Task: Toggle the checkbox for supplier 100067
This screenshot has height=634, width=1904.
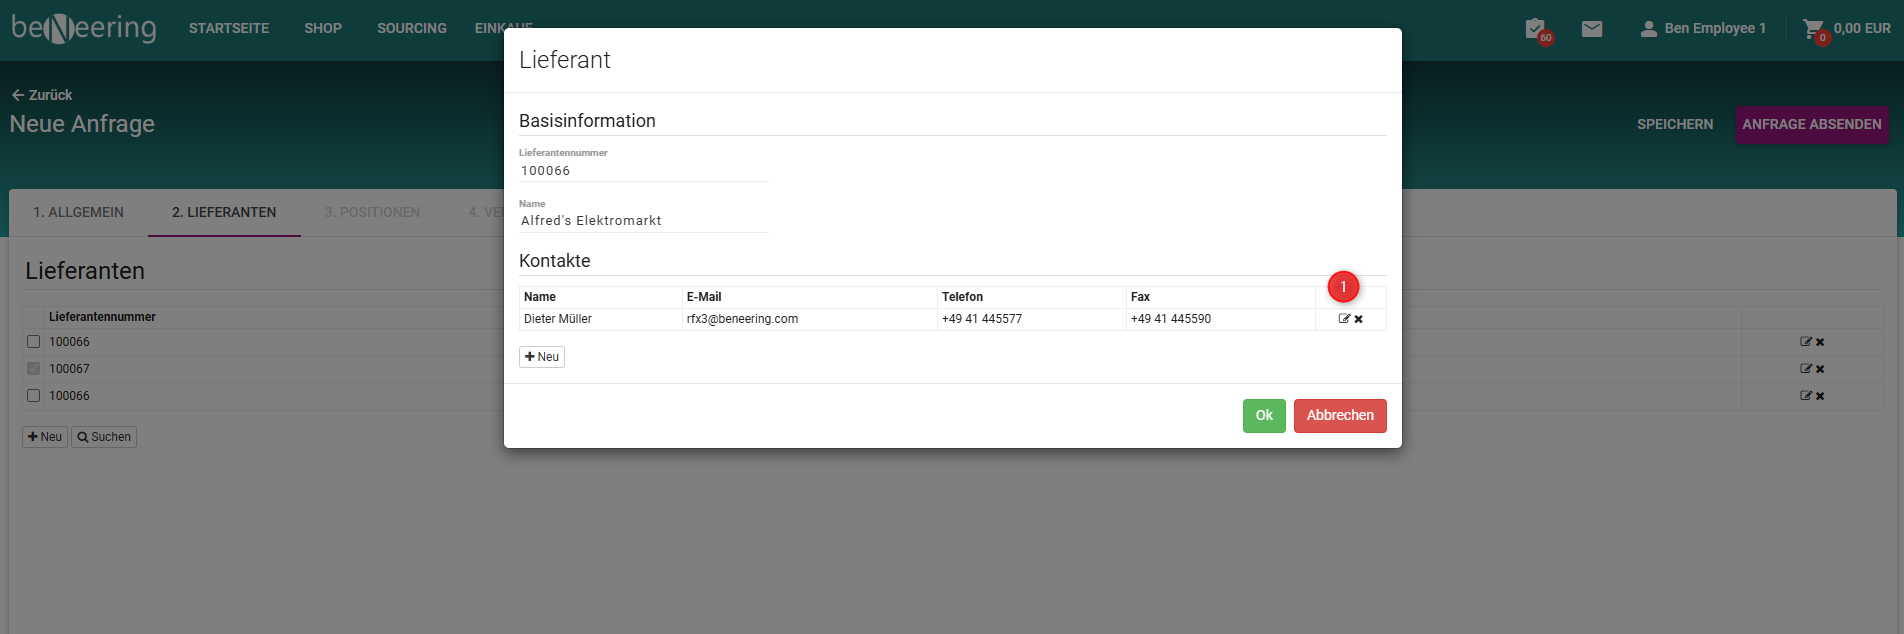Action: click(34, 369)
